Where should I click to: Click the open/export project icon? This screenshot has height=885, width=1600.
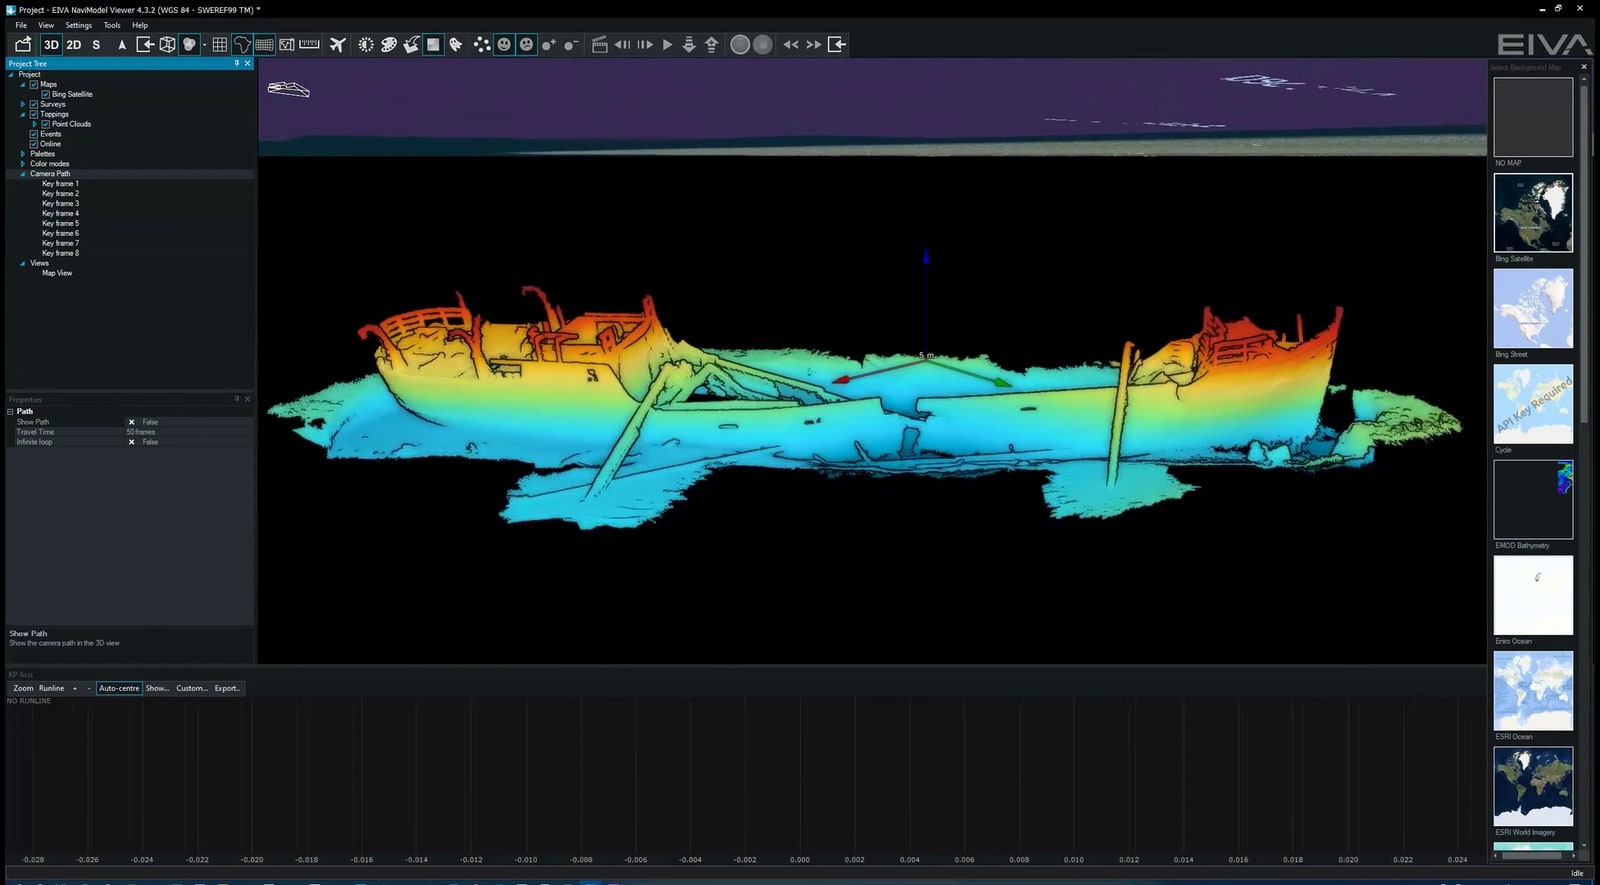click(23, 45)
